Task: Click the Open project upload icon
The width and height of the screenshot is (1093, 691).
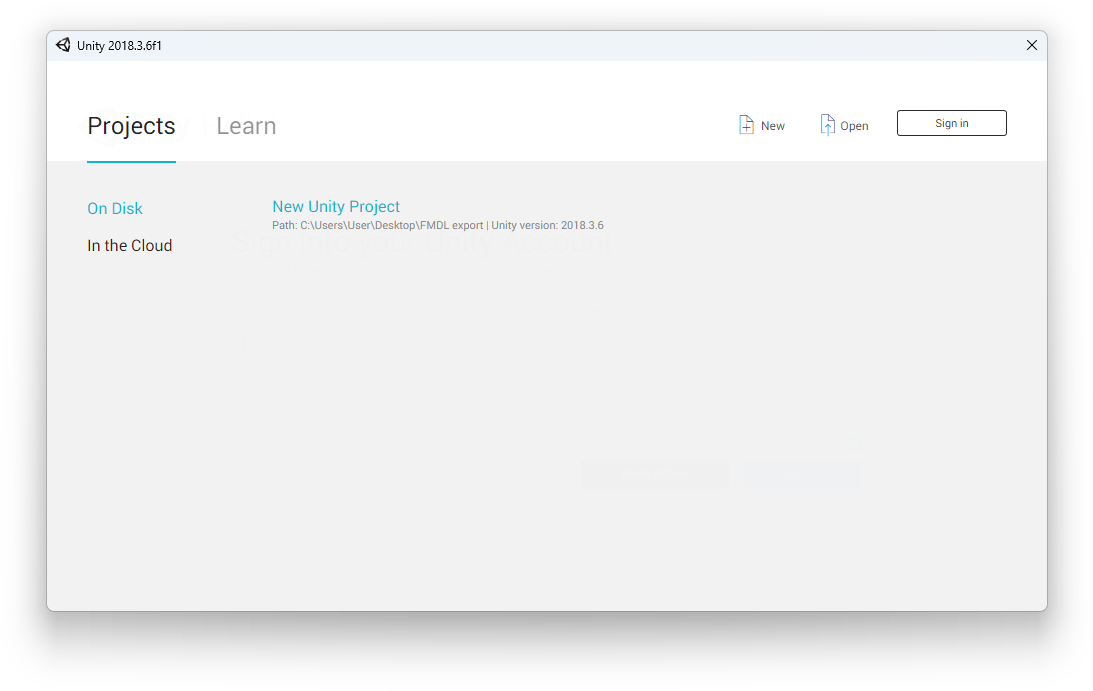Action: (x=827, y=125)
